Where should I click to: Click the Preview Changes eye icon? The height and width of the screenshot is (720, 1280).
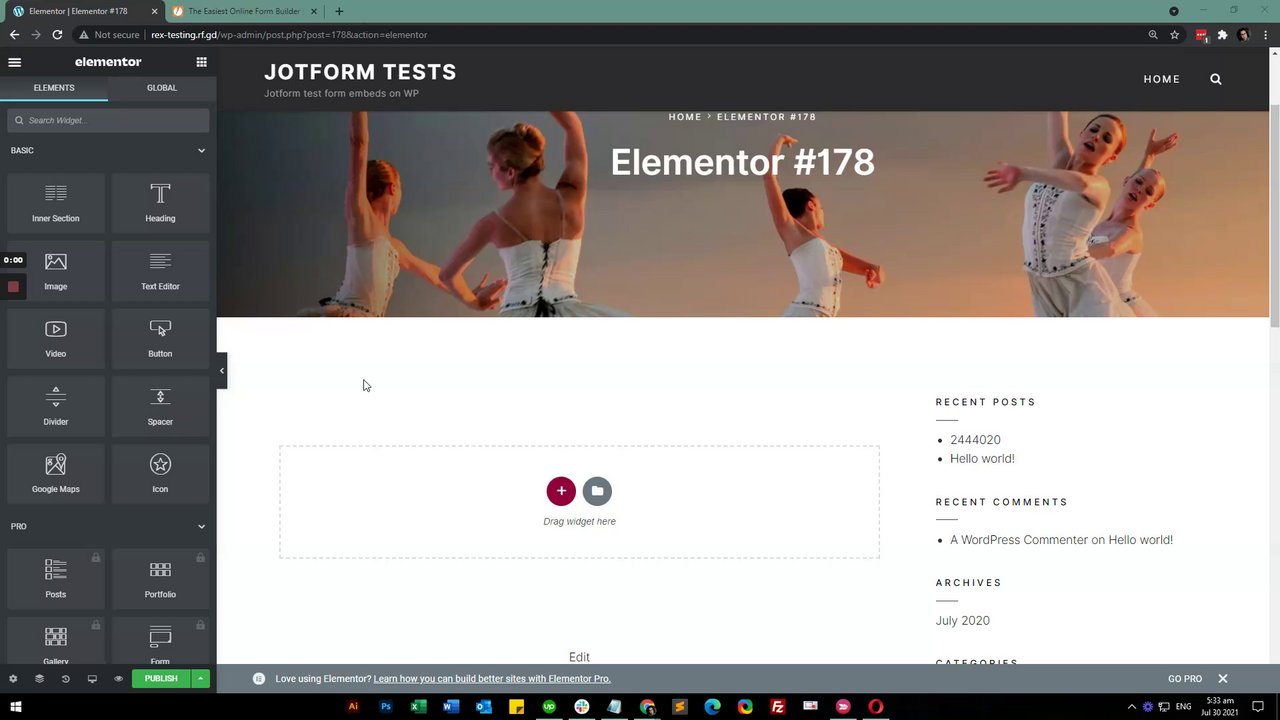pyautogui.click(x=118, y=679)
